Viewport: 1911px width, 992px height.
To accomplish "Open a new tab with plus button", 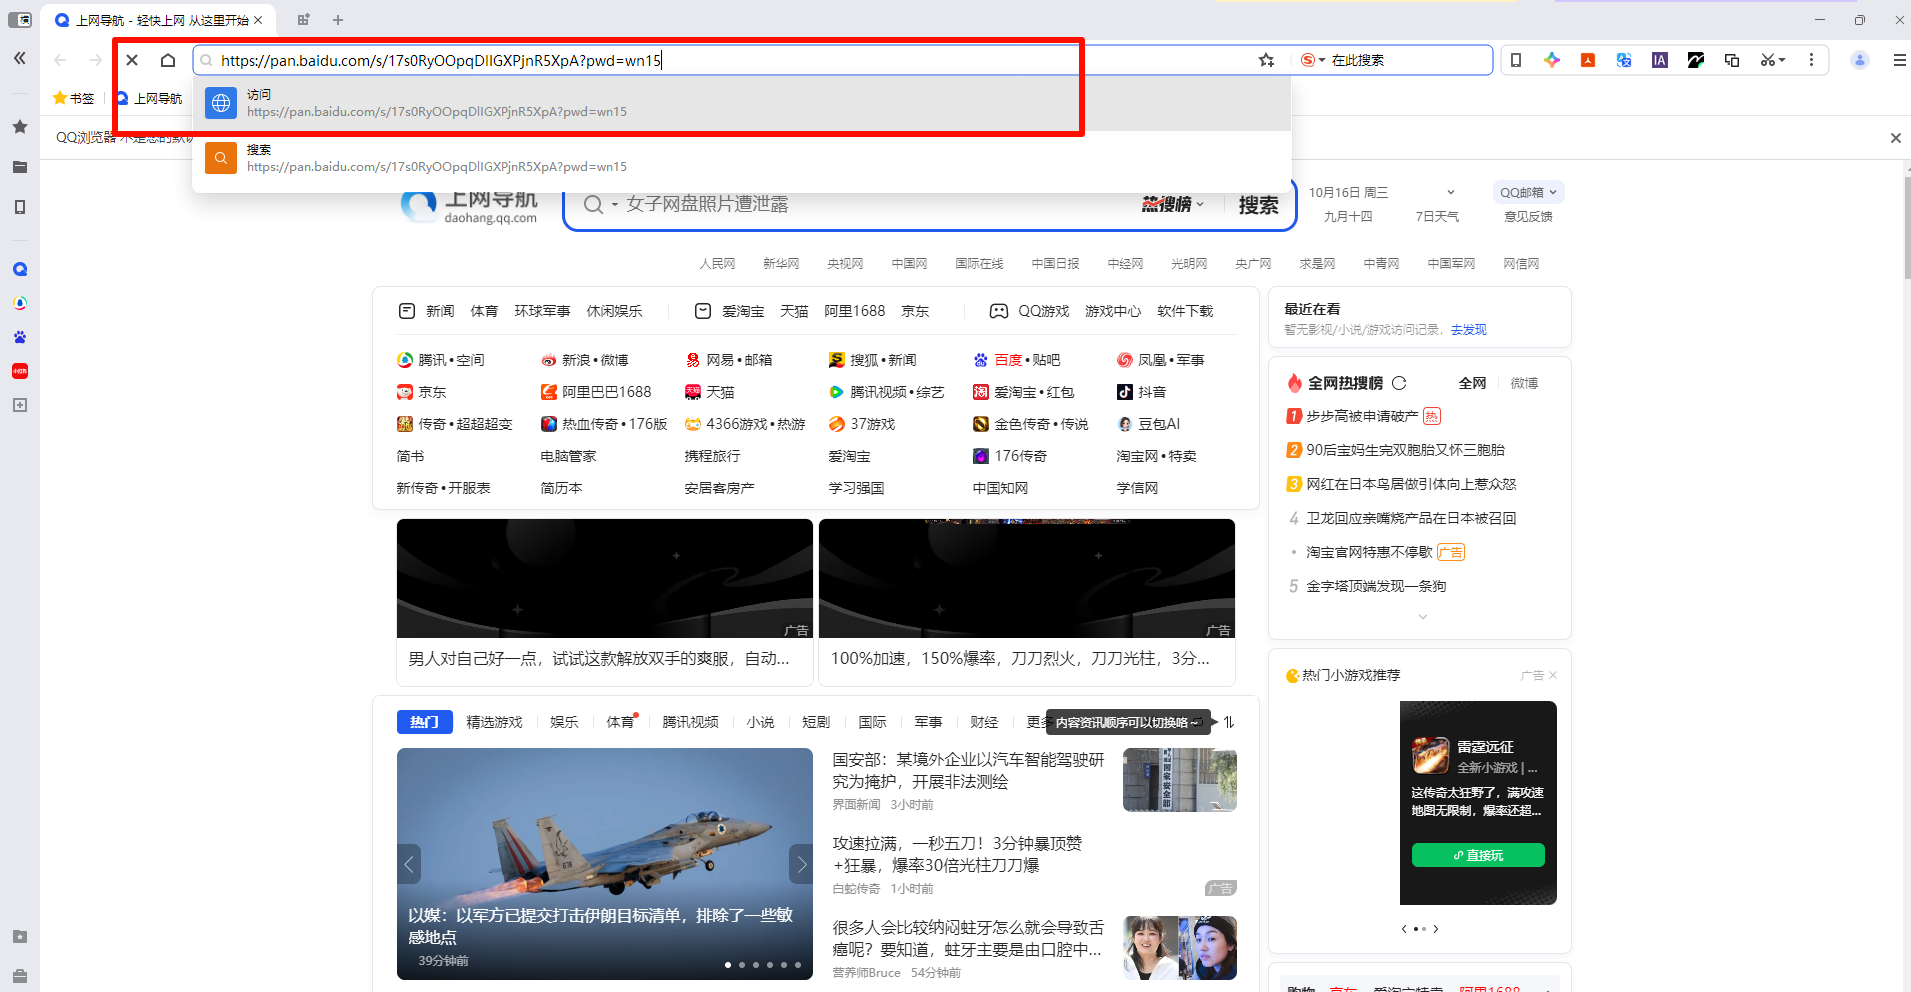I will 338,20.
